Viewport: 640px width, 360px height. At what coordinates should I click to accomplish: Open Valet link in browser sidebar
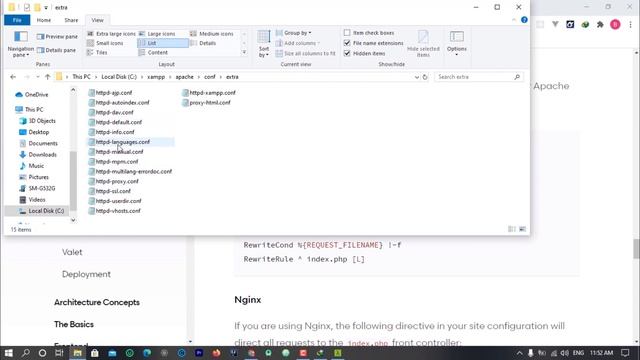click(x=72, y=252)
